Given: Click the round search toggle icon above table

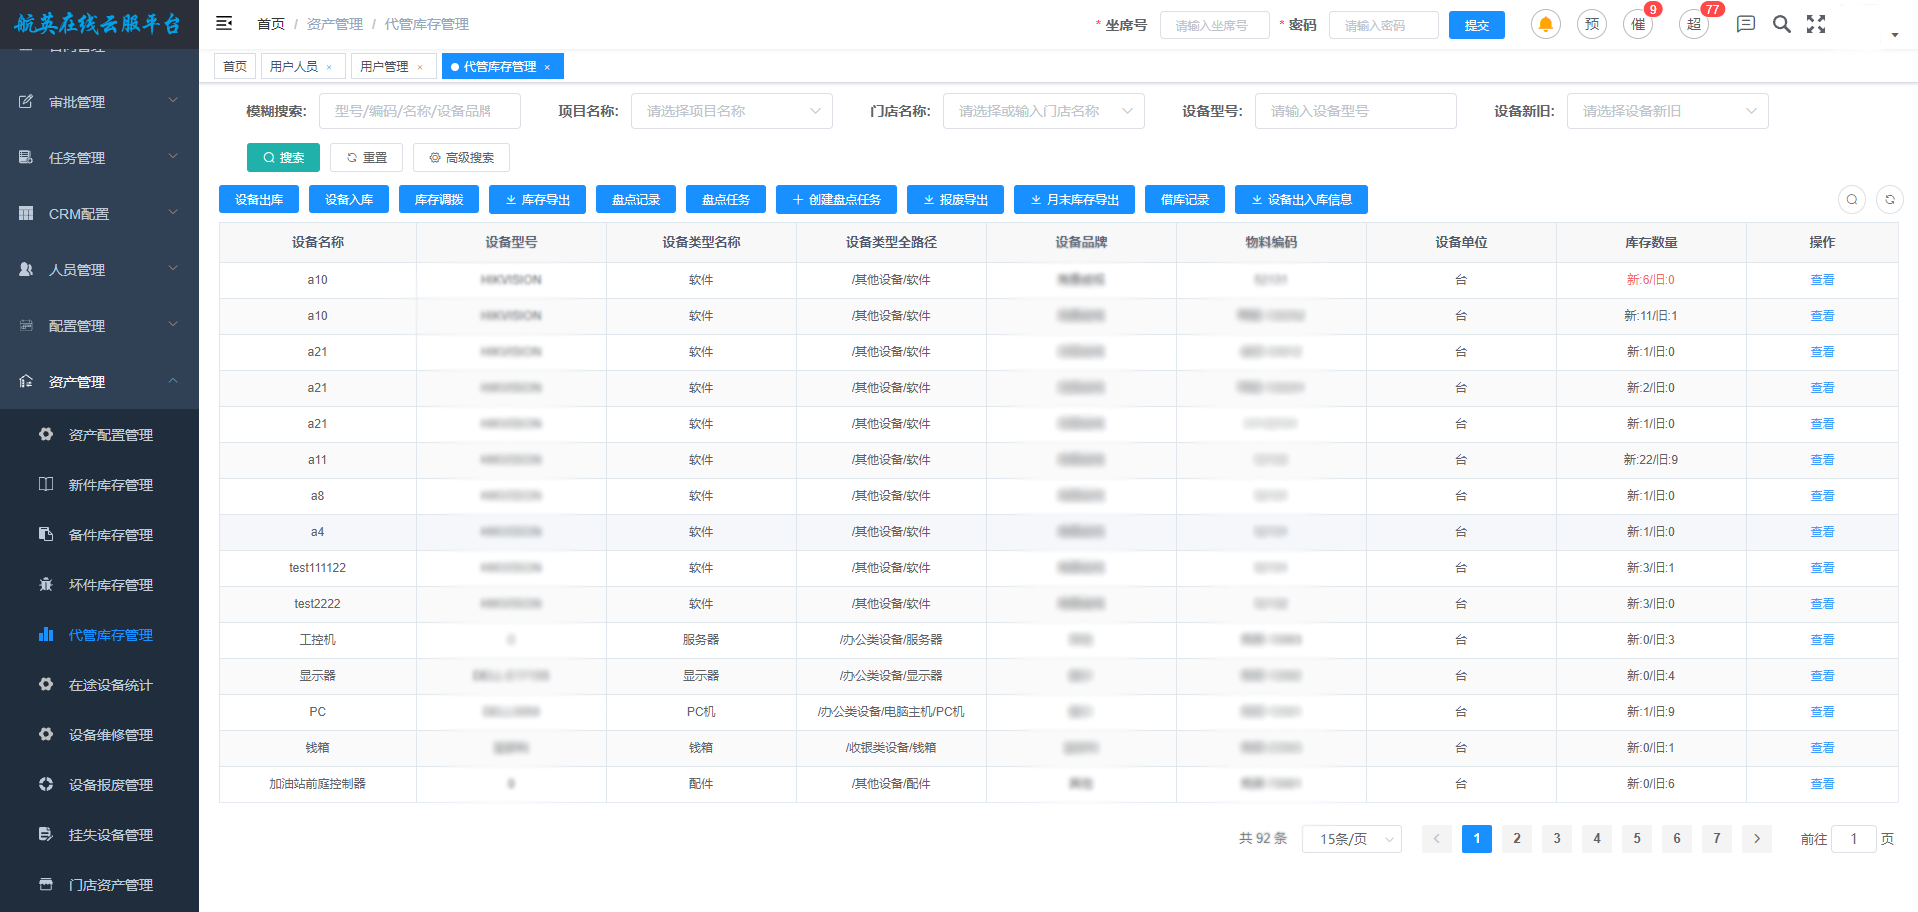Looking at the screenshot, I should pos(1851,200).
